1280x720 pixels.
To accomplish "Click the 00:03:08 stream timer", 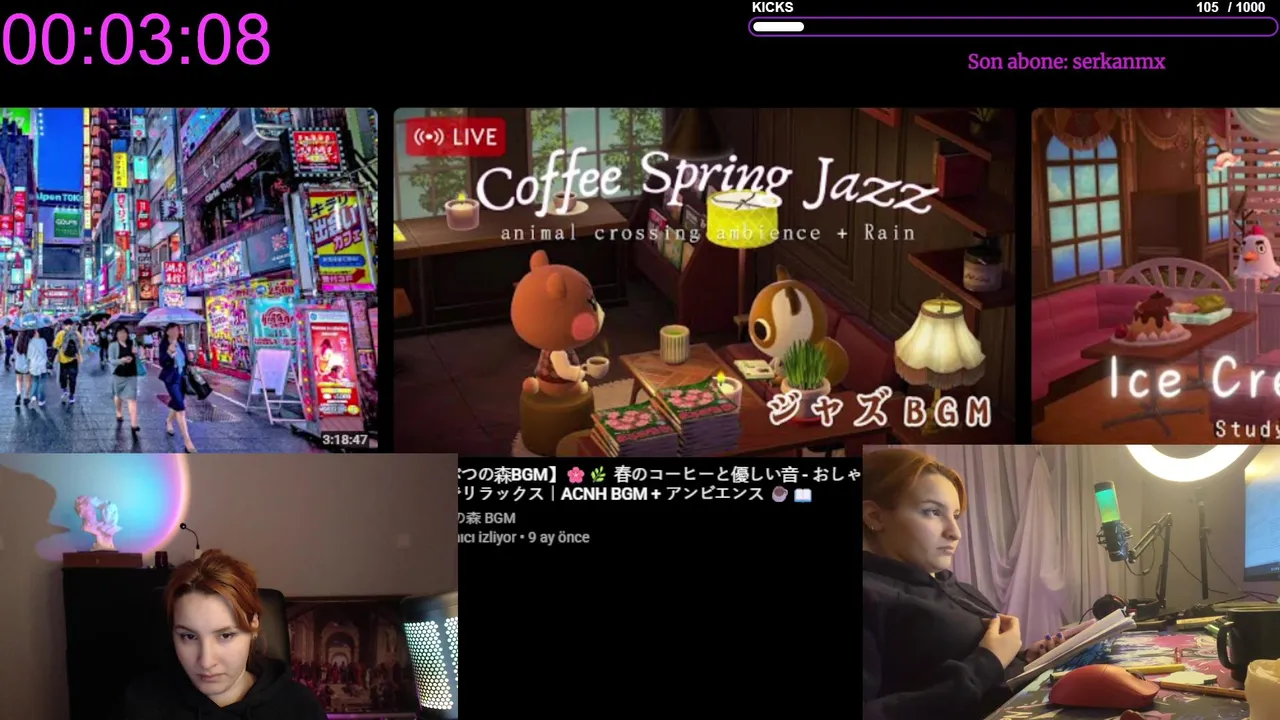I will click(x=136, y=40).
